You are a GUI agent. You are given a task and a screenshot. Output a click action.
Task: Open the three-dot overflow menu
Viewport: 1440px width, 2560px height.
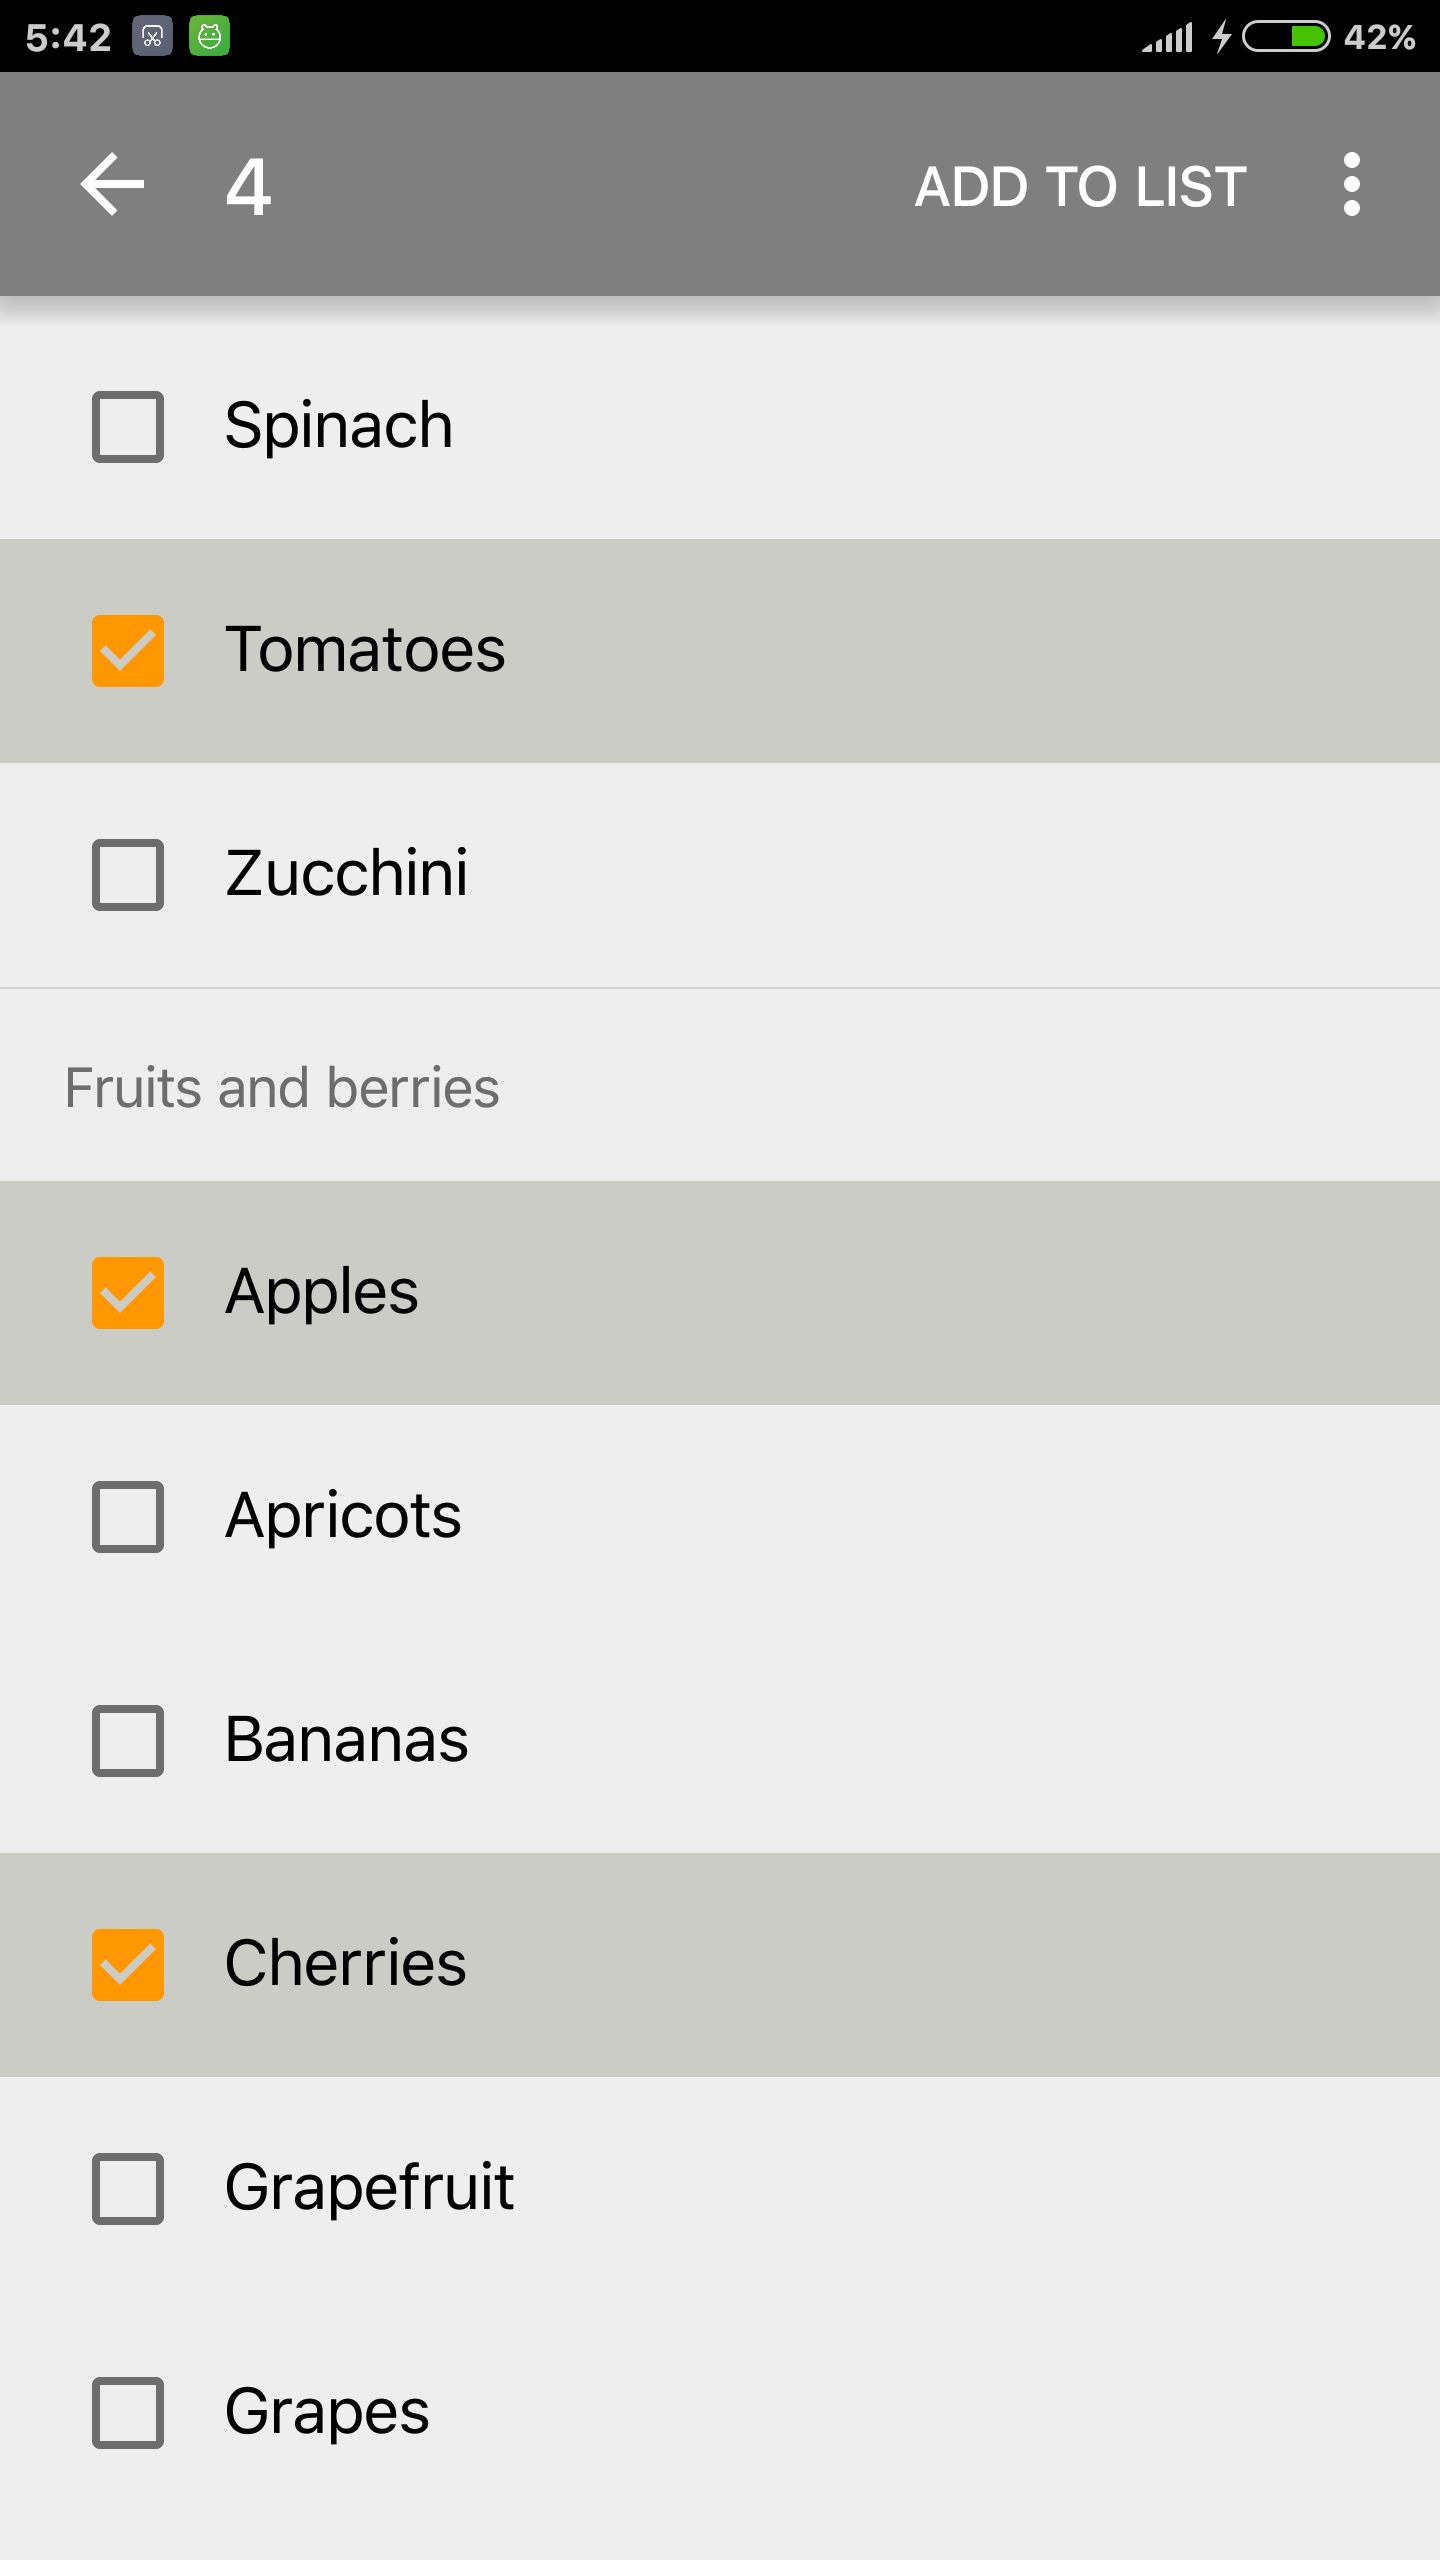[1351, 185]
